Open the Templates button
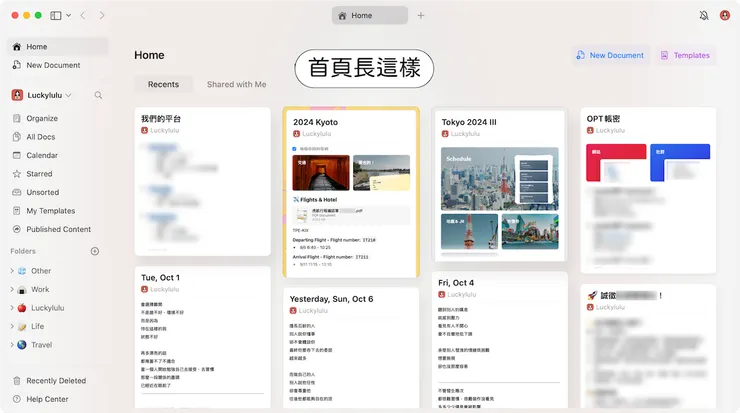The width and height of the screenshot is (740, 413). pos(685,55)
